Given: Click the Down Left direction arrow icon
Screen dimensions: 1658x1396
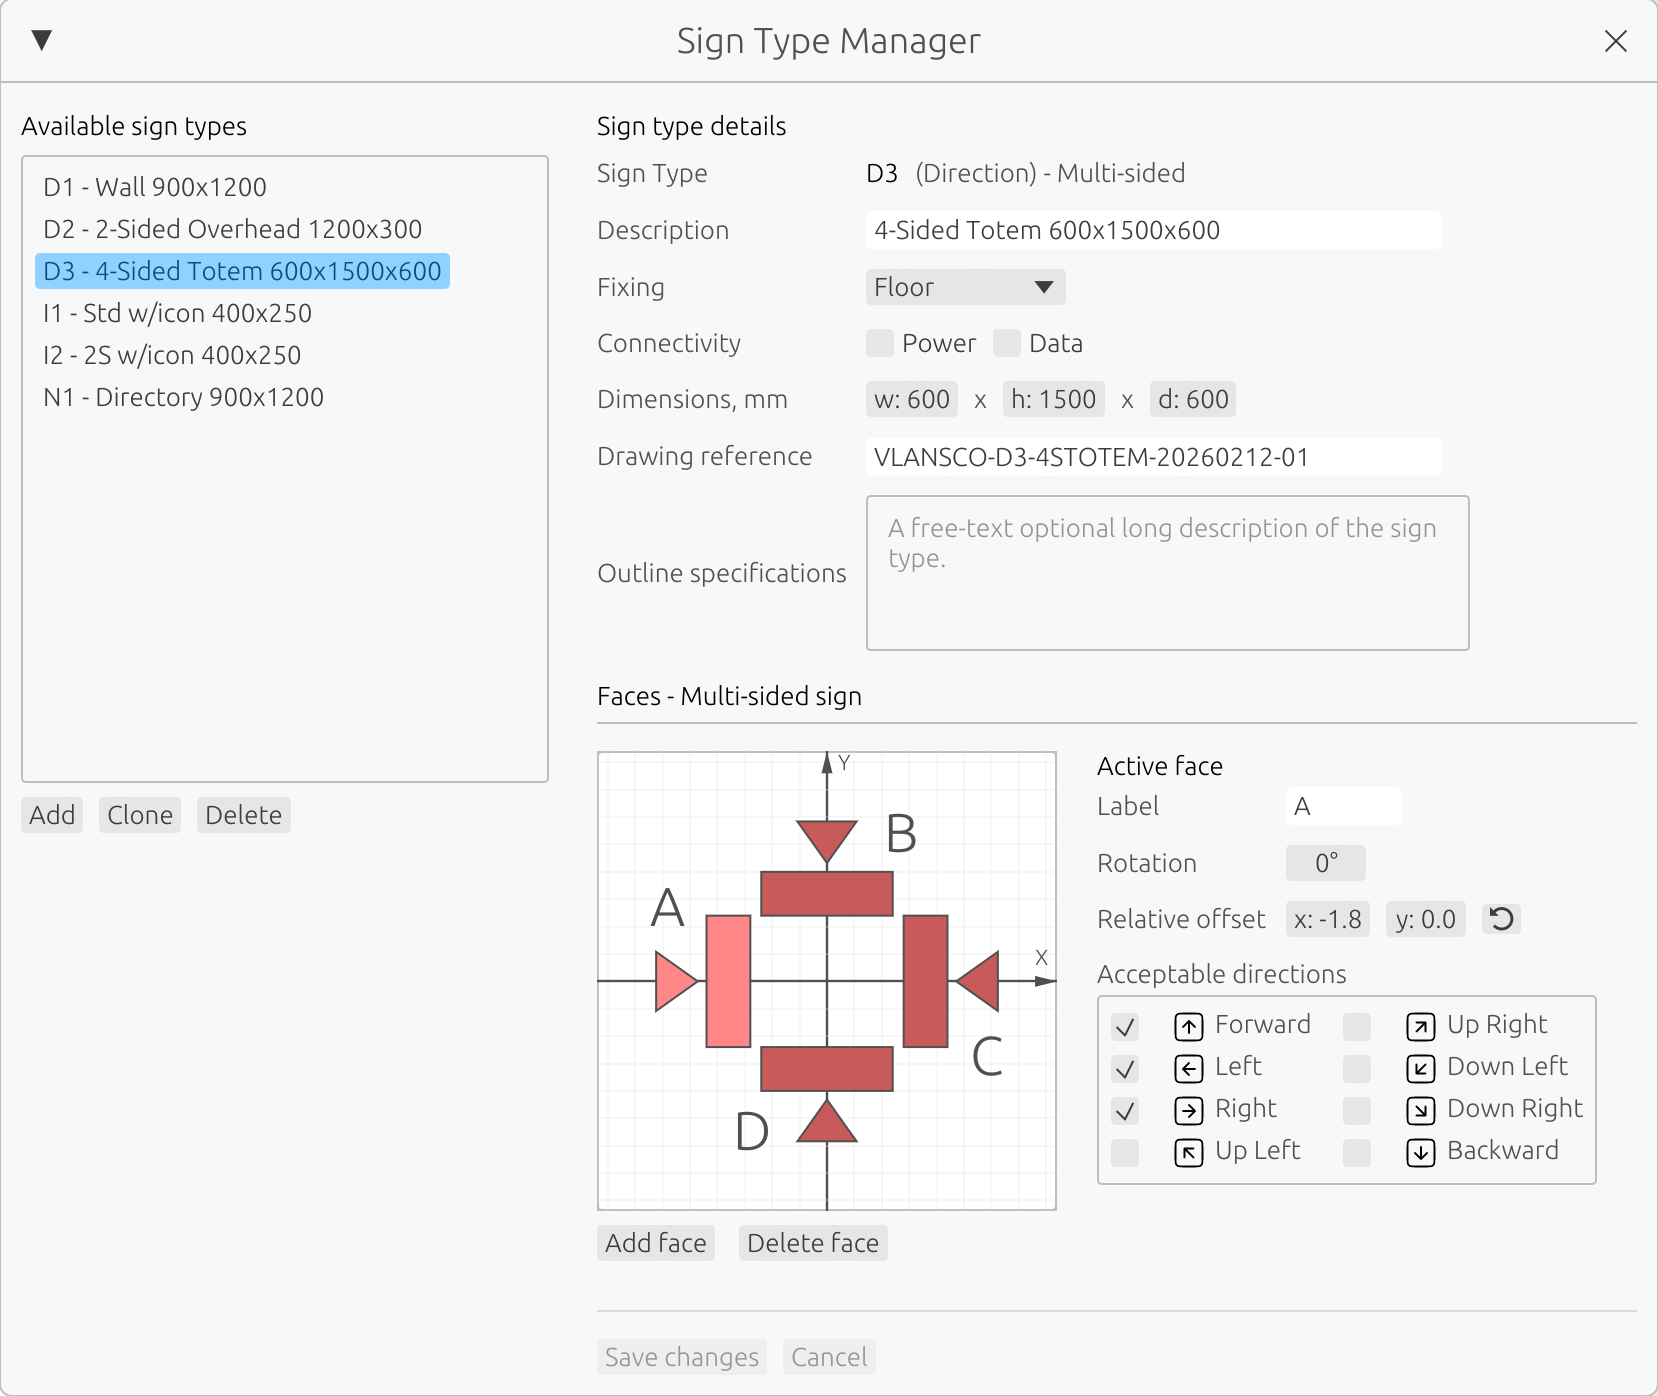Looking at the screenshot, I should (x=1421, y=1068).
